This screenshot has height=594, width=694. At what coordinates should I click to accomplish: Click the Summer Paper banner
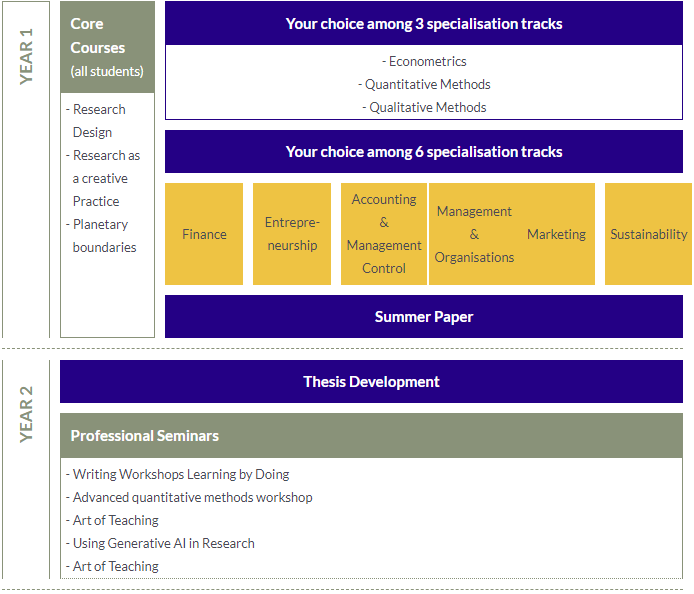(423, 317)
